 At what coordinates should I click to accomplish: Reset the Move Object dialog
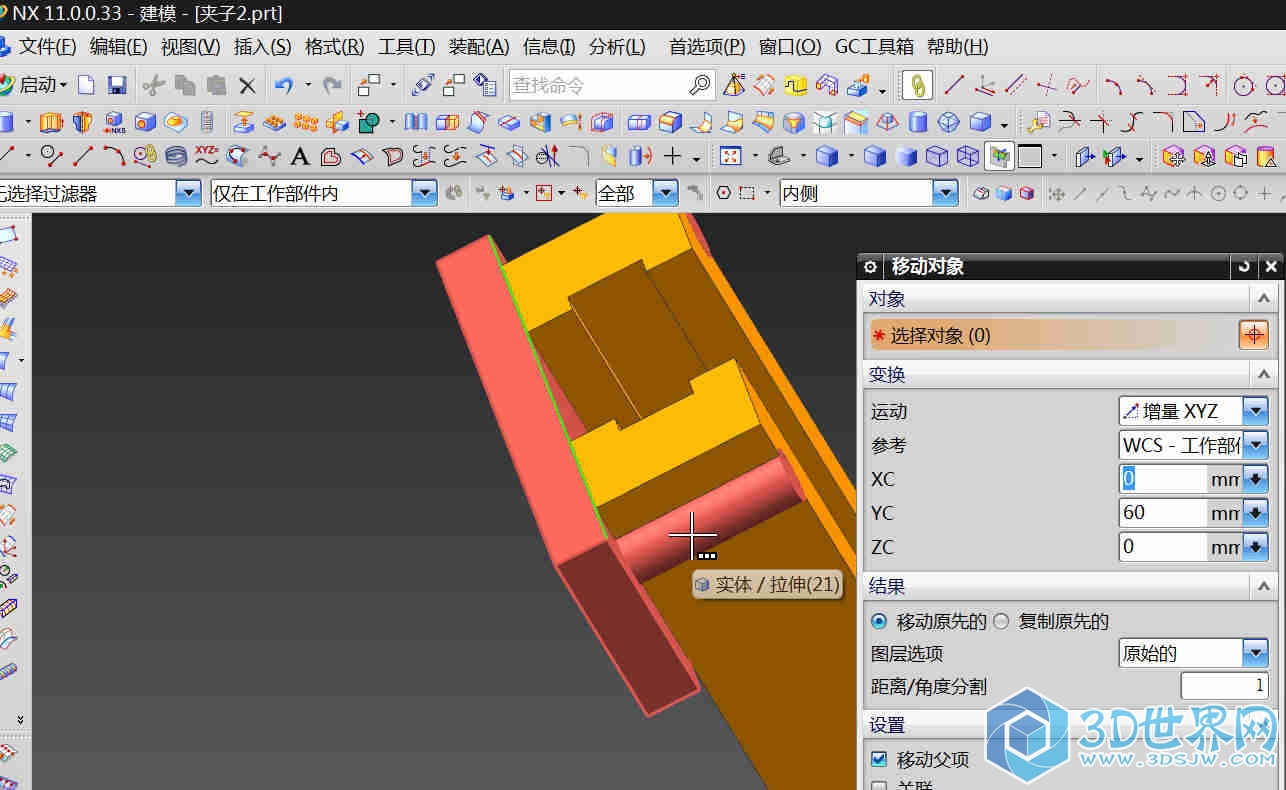point(1243,267)
